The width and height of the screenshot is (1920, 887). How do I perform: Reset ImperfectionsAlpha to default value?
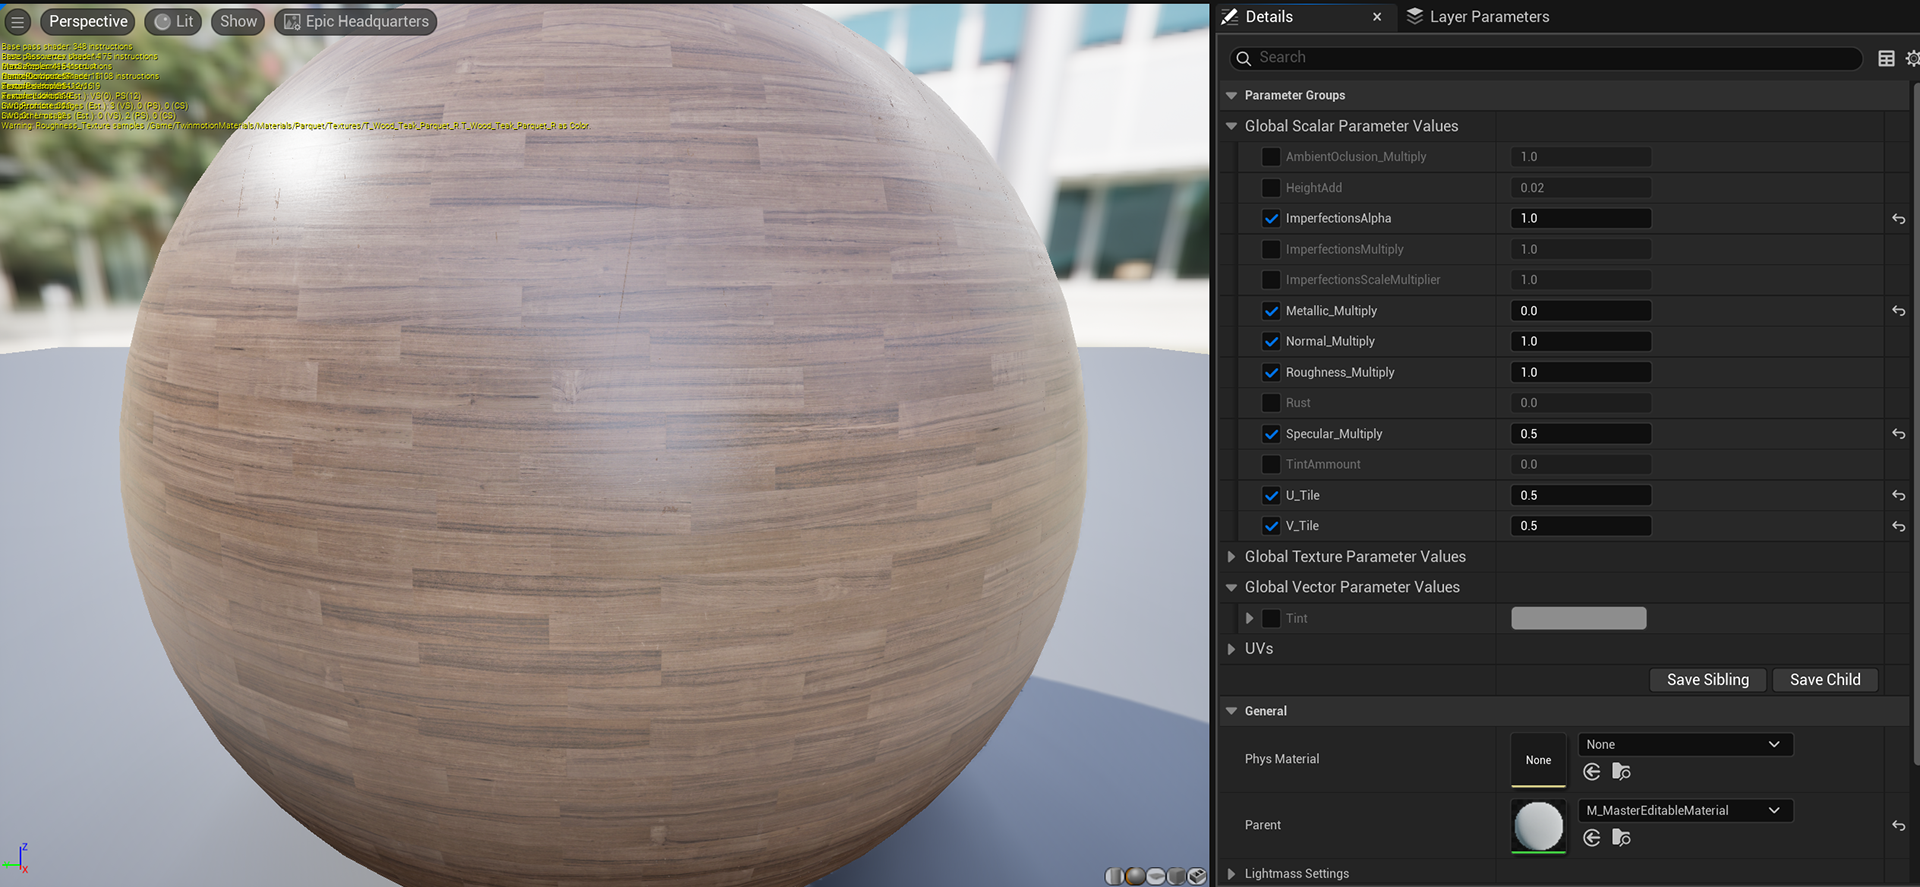(x=1898, y=219)
